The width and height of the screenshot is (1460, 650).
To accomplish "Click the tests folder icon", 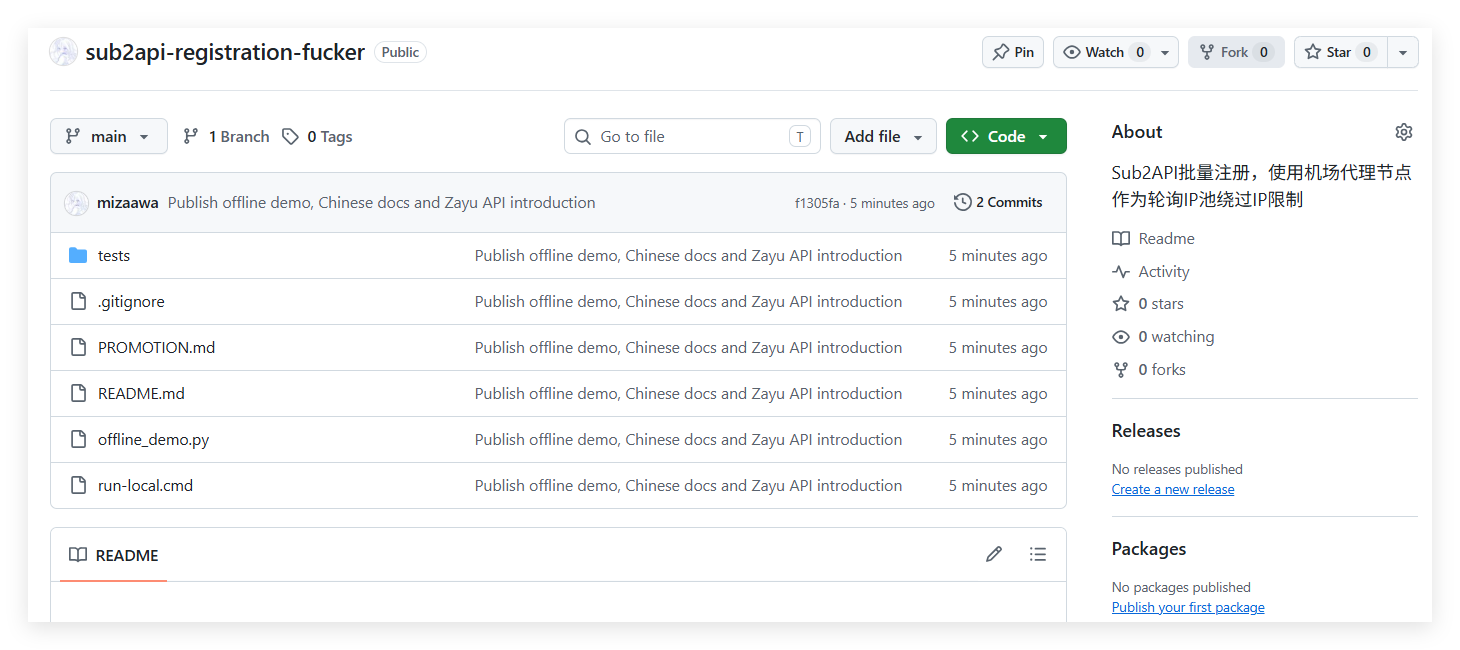I will pyautogui.click(x=78, y=256).
